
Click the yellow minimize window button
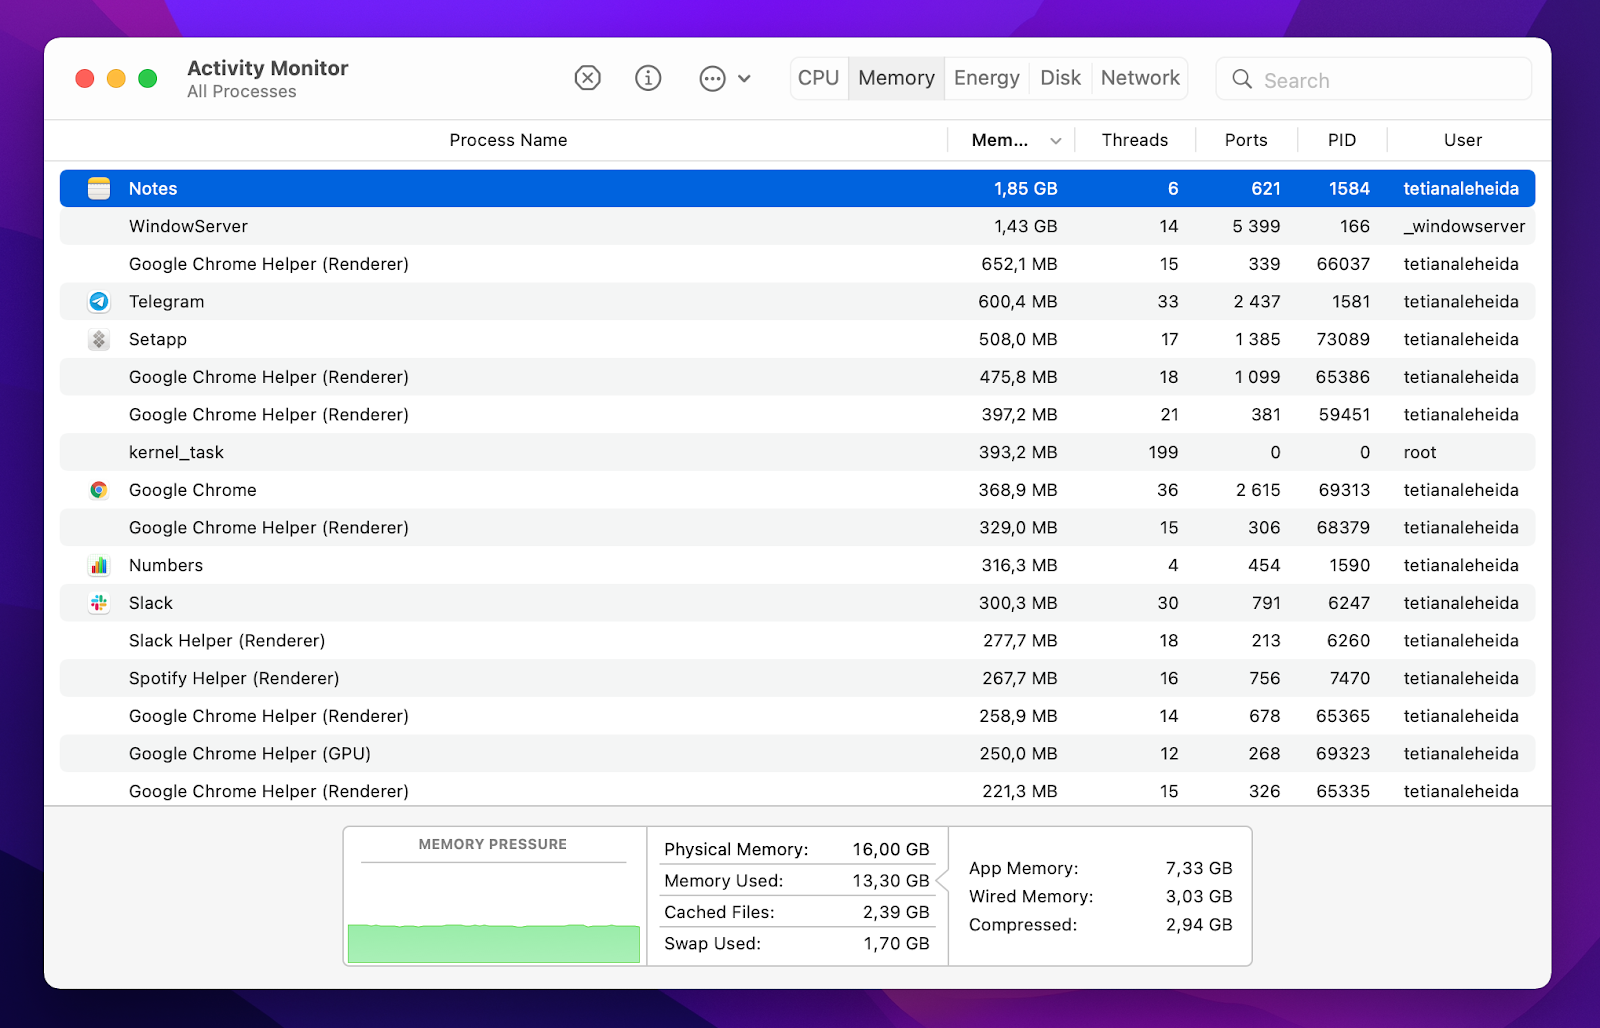point(116,78)
